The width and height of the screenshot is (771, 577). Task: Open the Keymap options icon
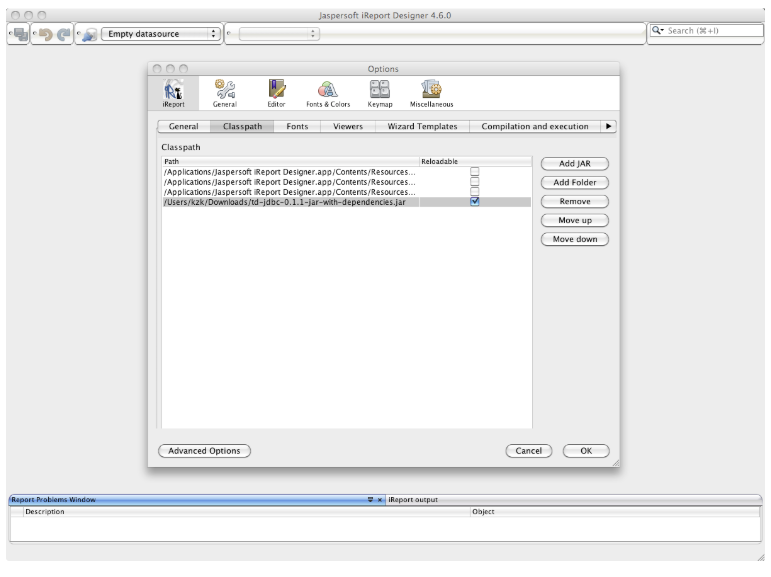[380, 93]
